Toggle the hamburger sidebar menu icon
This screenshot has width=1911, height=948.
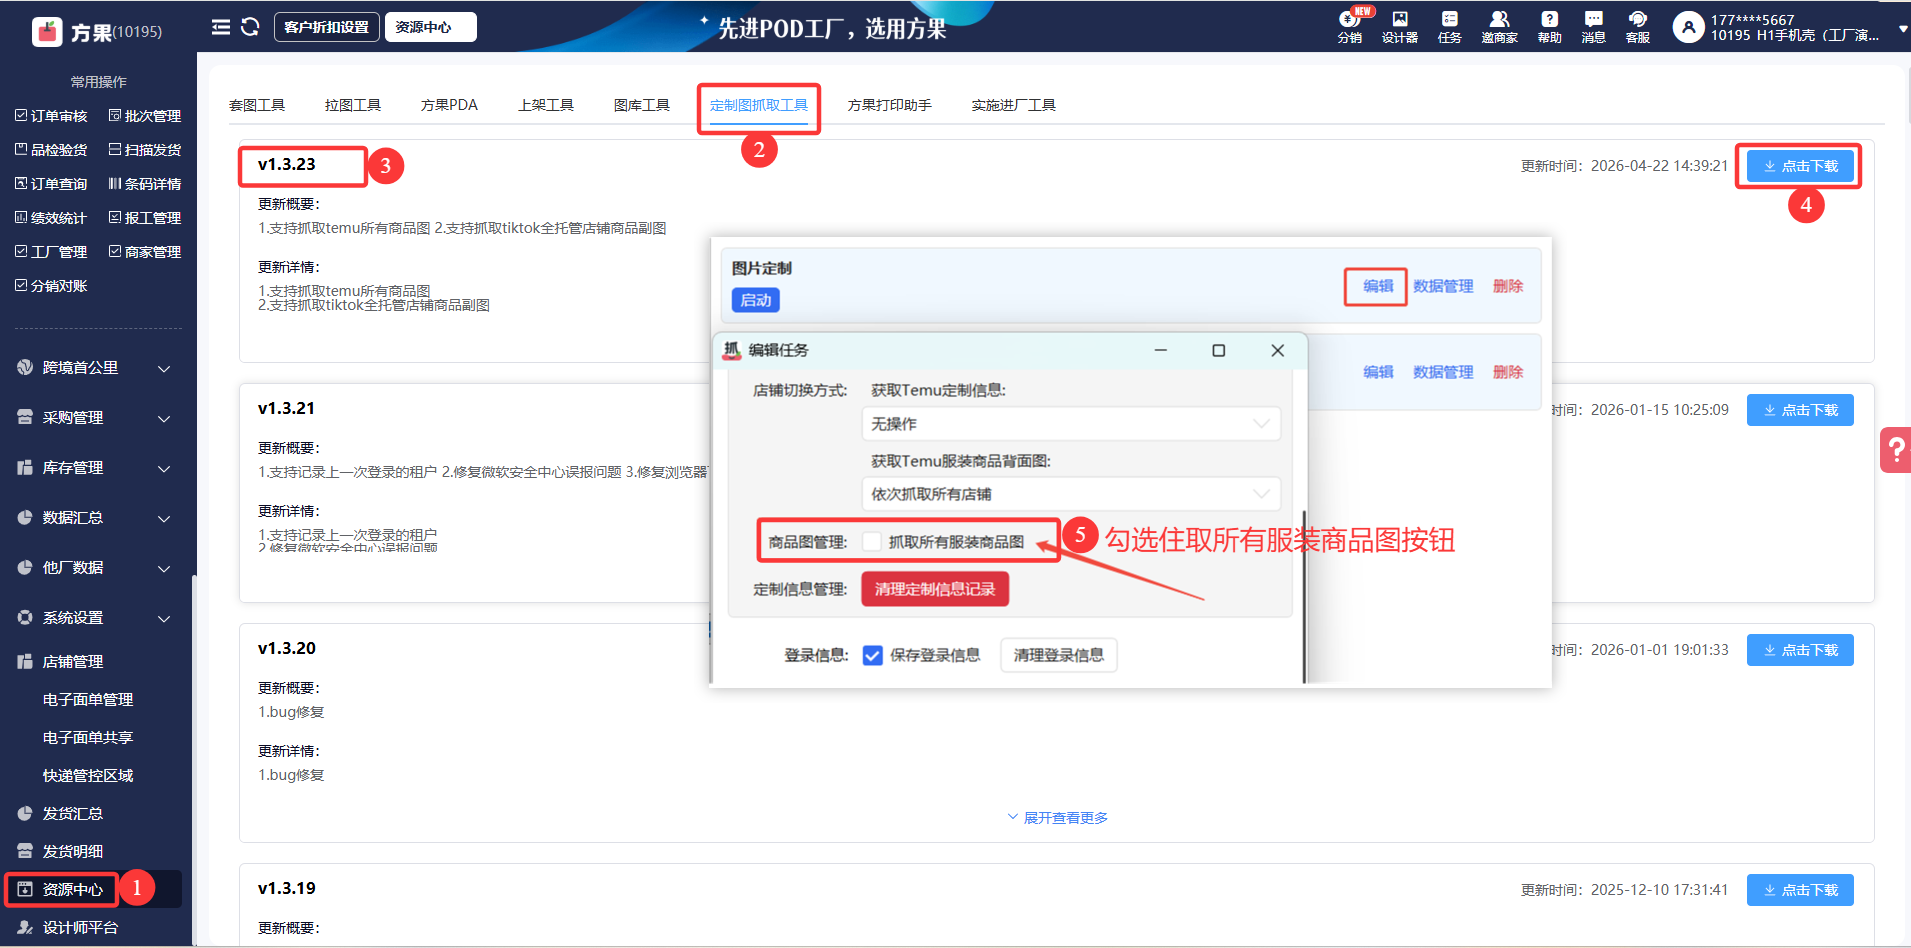[221, 27]
